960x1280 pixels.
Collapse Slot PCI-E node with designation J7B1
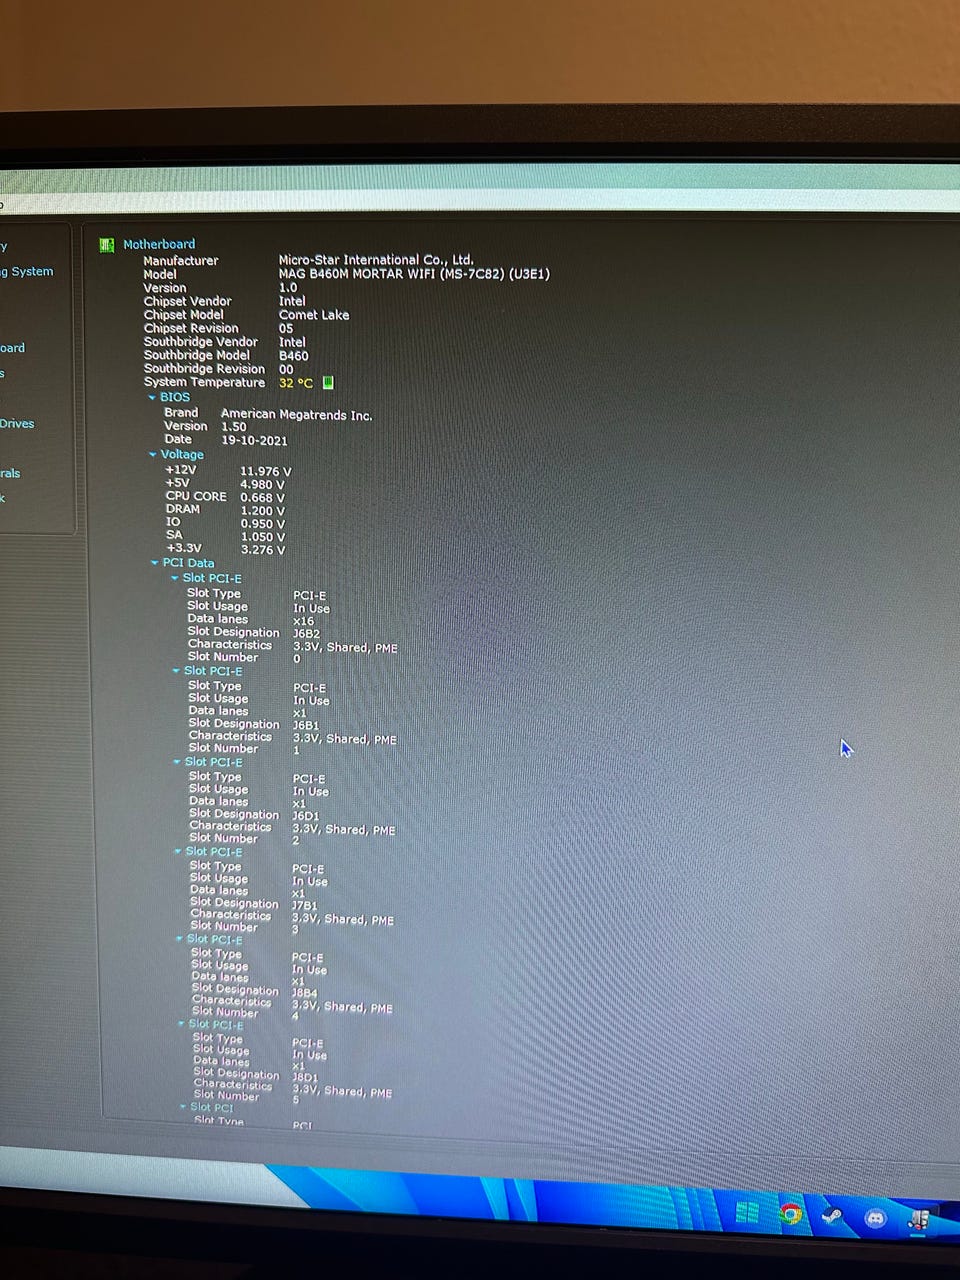(178, 852)
